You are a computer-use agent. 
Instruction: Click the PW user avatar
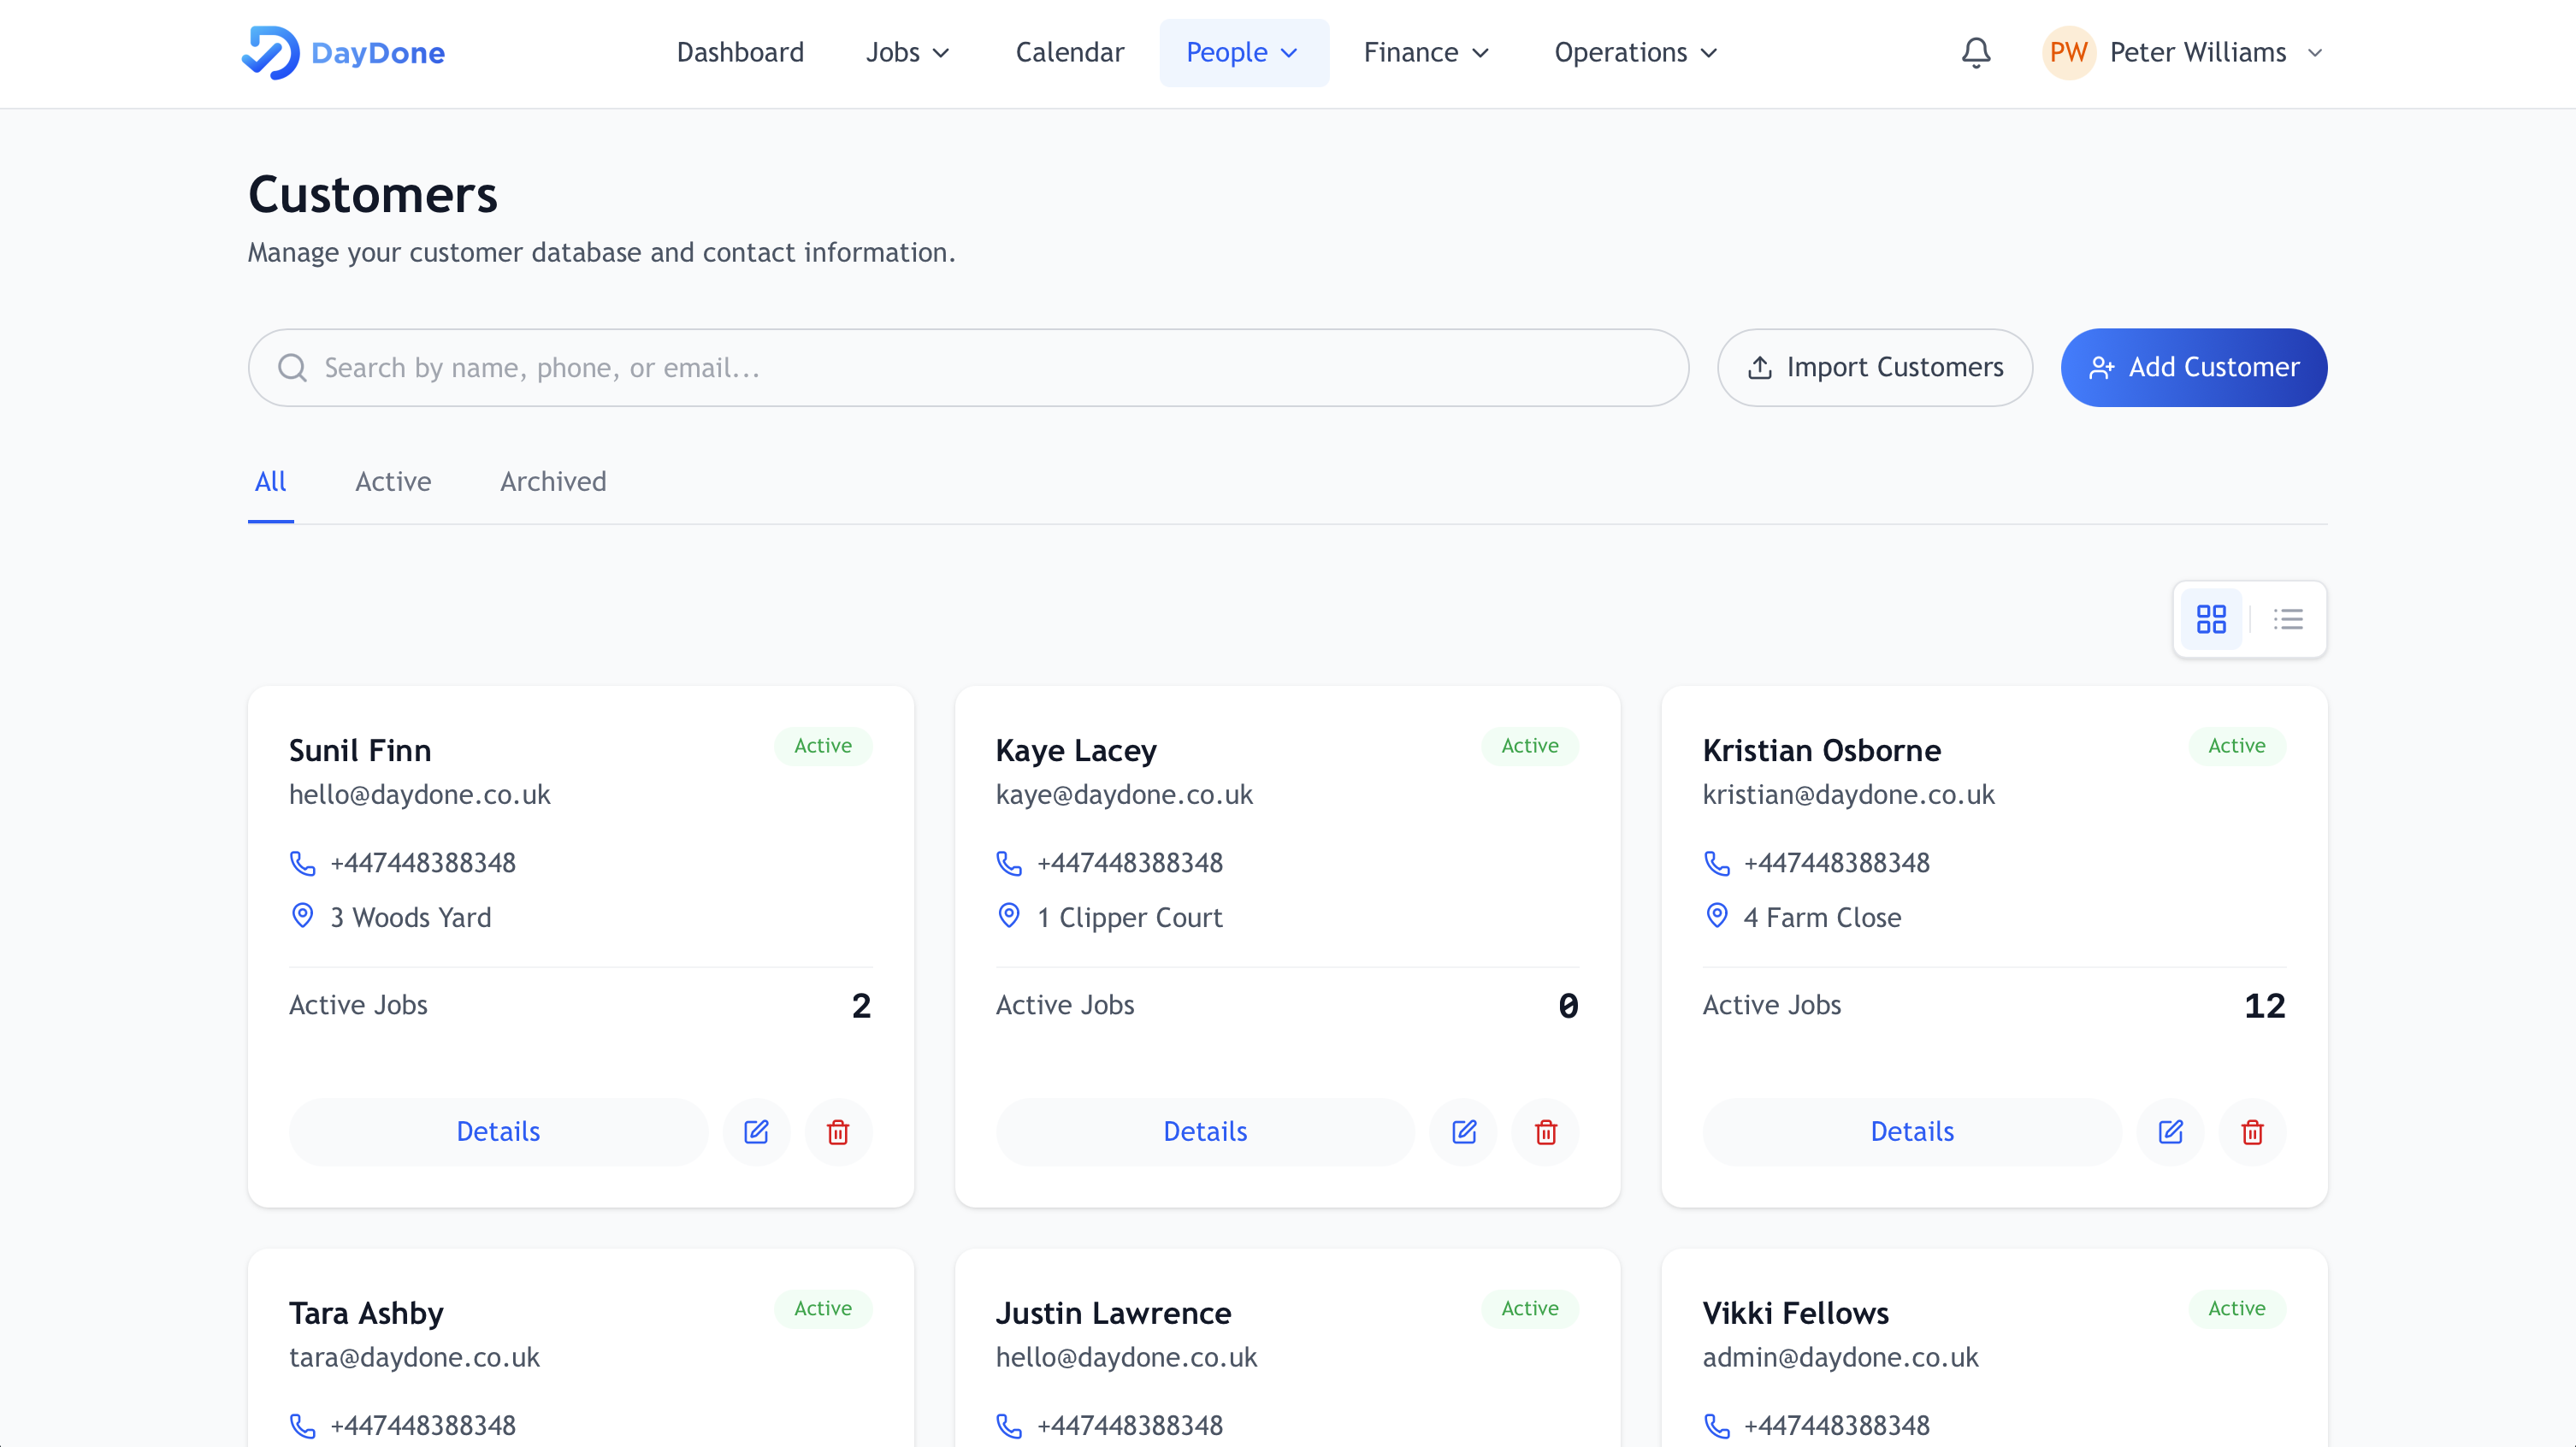(2068, 52)
